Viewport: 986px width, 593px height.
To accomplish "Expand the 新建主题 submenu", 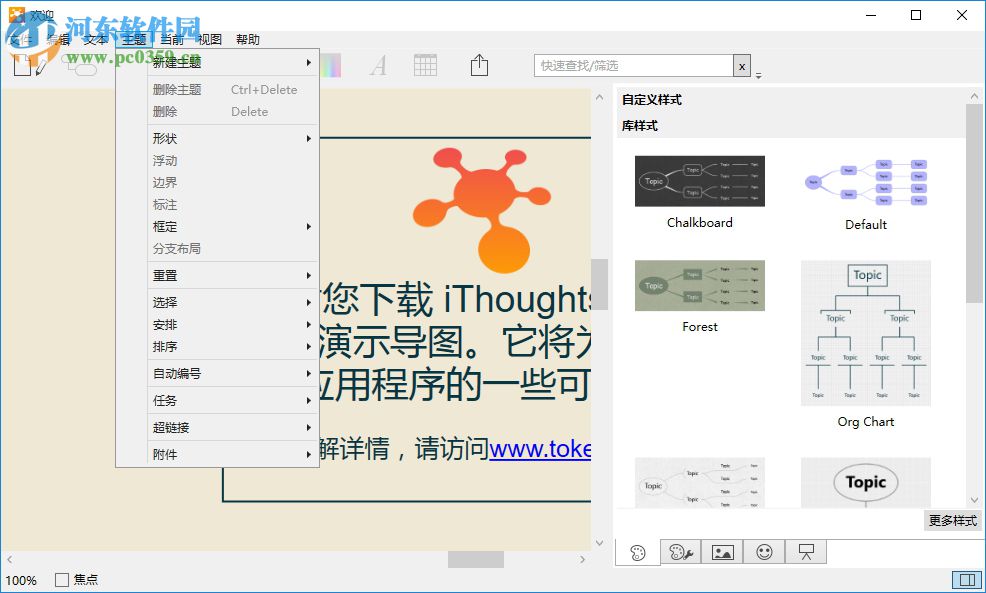I will tap(178, 60).
